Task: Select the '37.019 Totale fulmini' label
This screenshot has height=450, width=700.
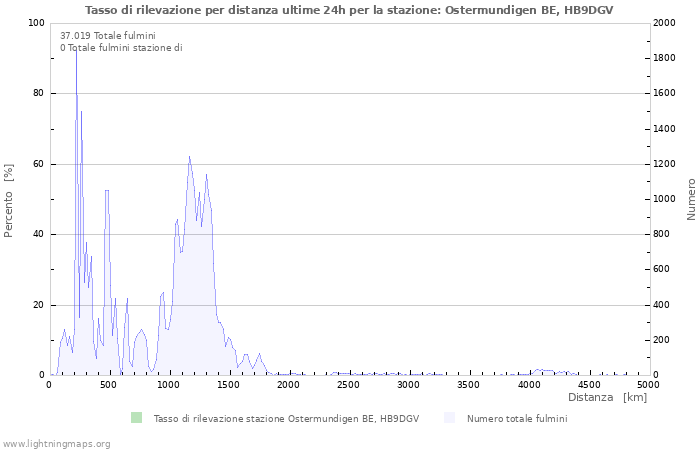Action: point(108,36)
